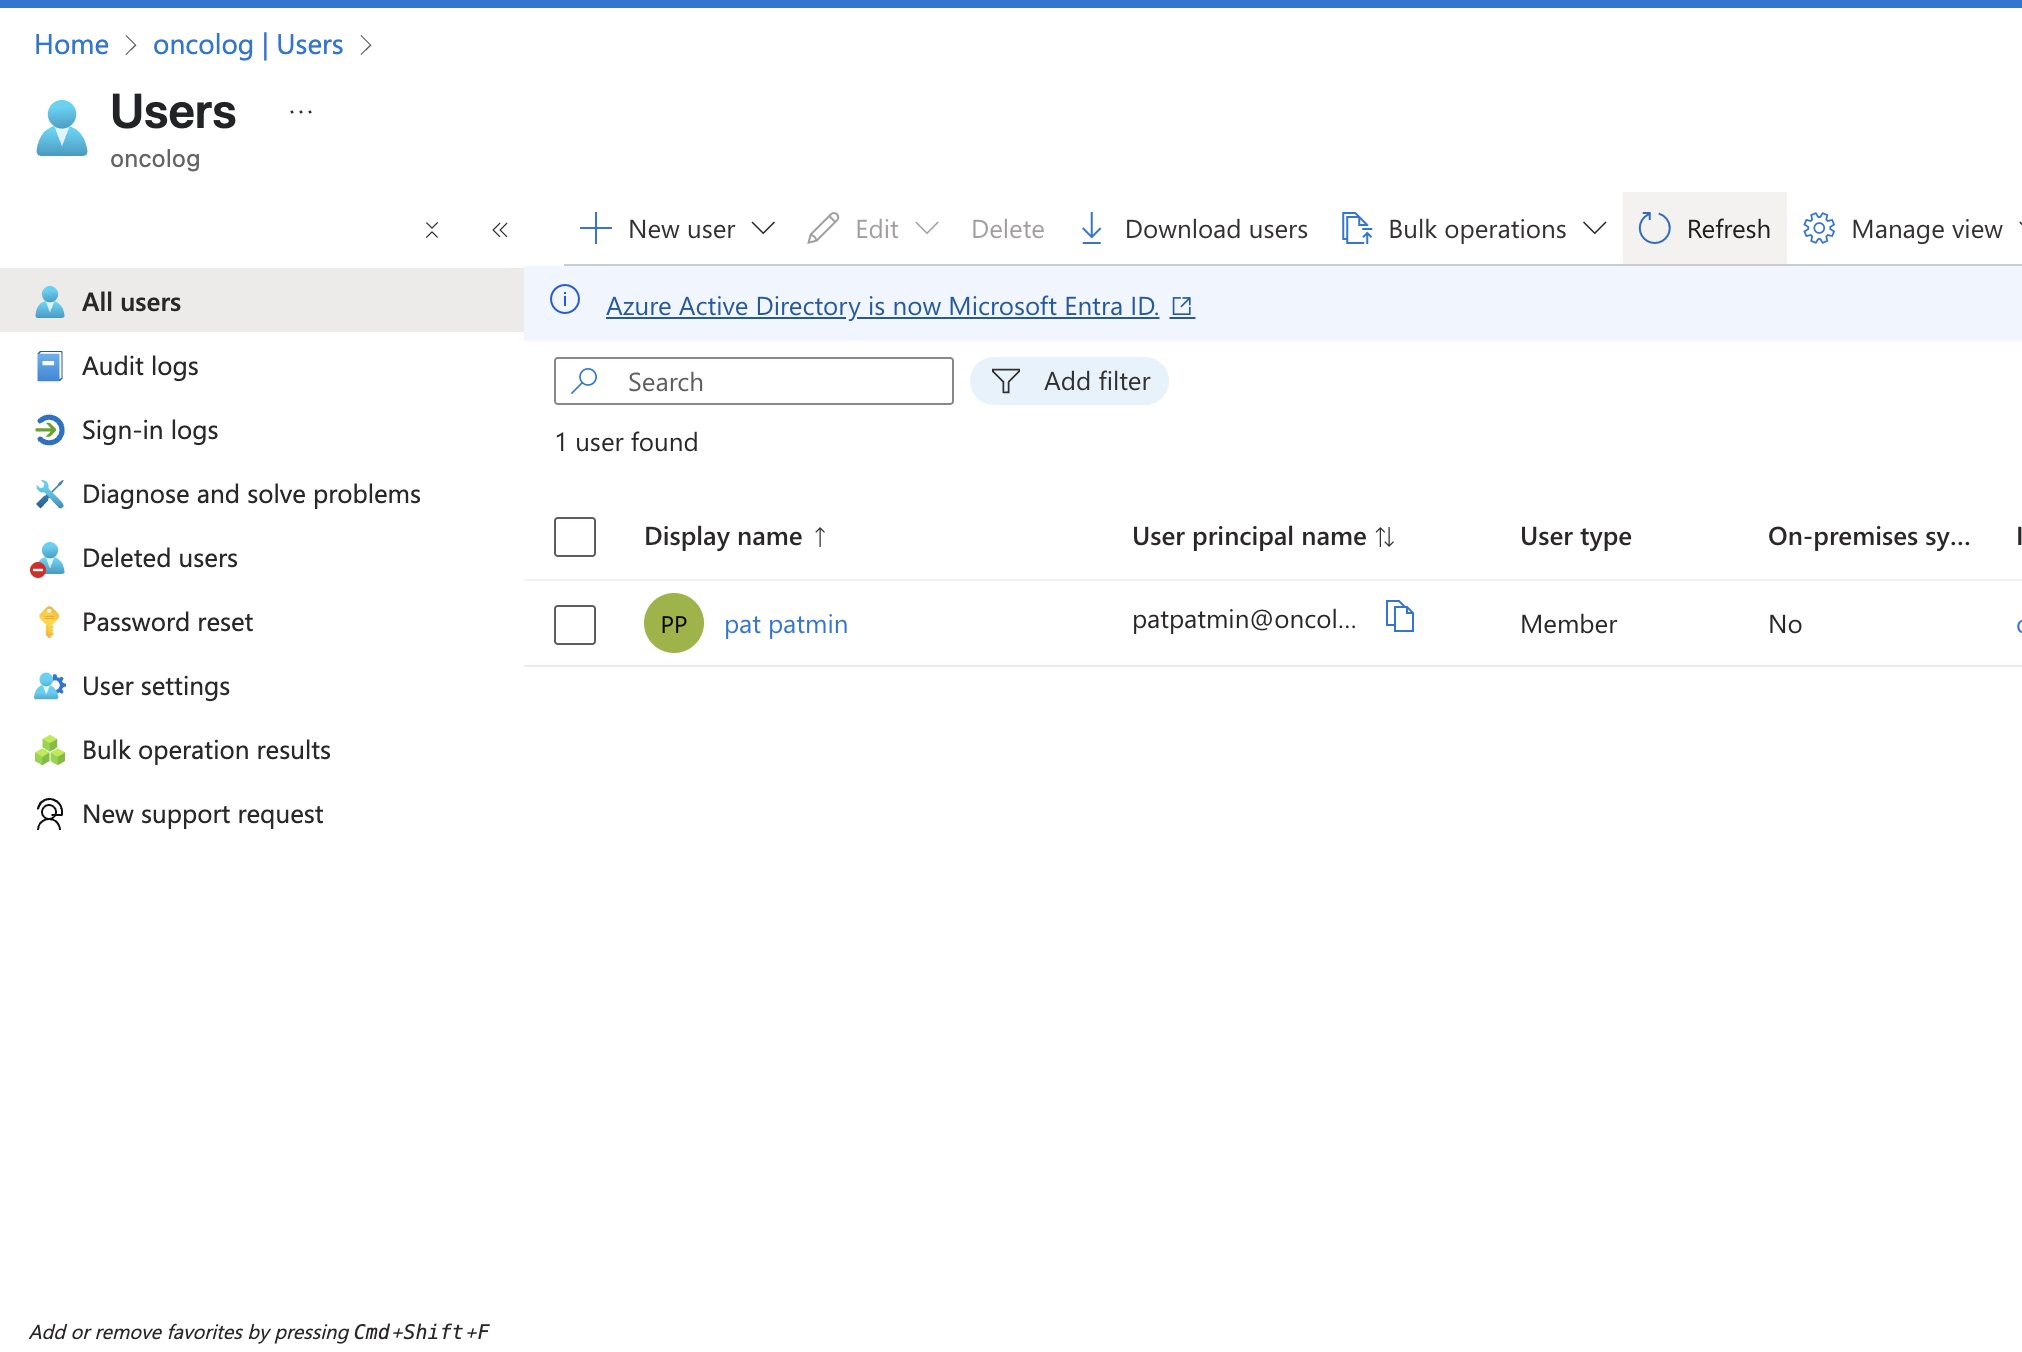
Task: Click the Manage view gear icon
Action: [1819, 229]
